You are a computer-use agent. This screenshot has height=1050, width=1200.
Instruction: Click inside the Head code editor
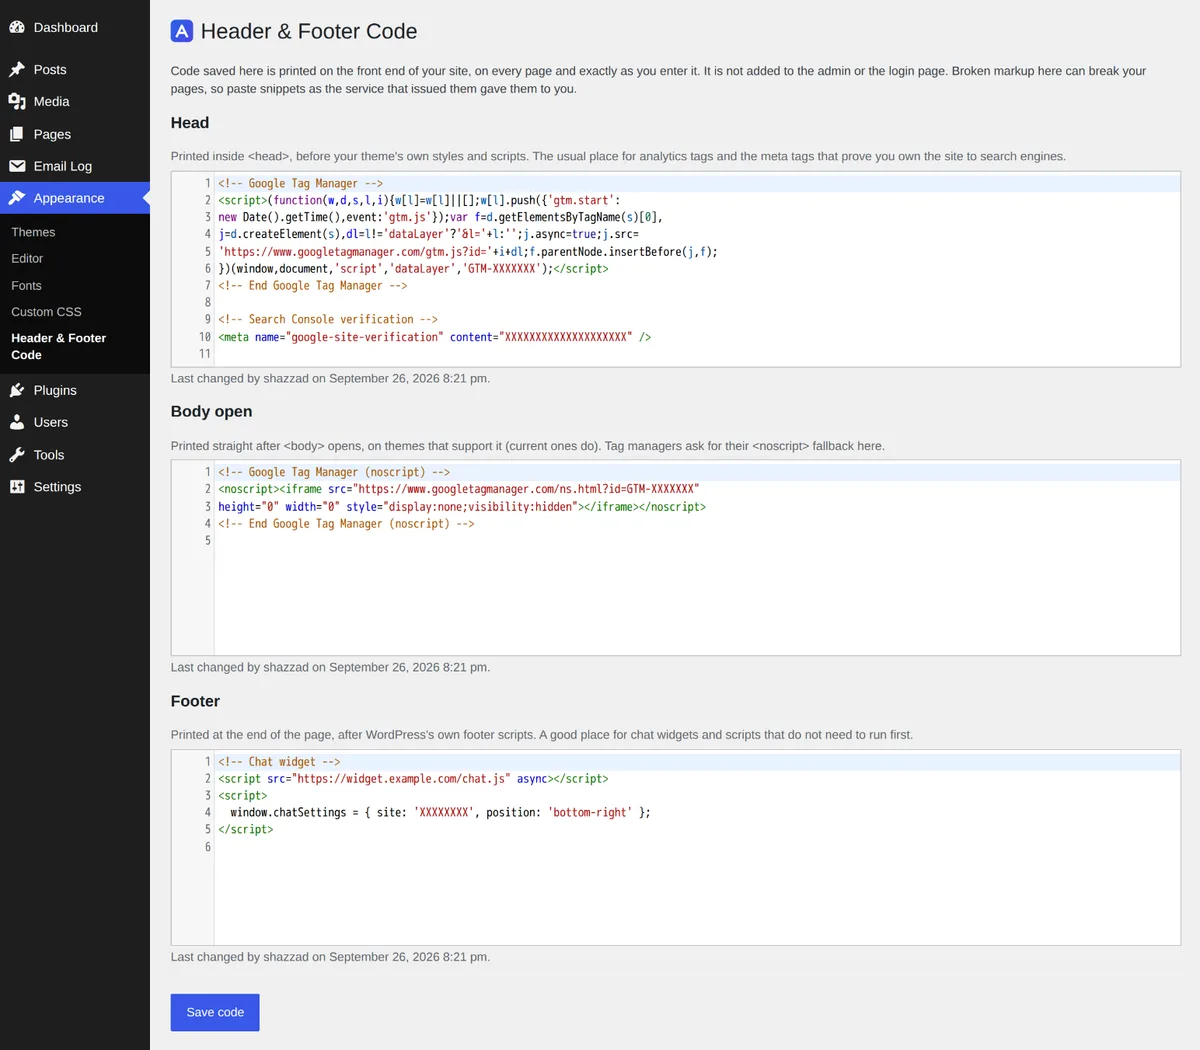[x=676, y=269]
